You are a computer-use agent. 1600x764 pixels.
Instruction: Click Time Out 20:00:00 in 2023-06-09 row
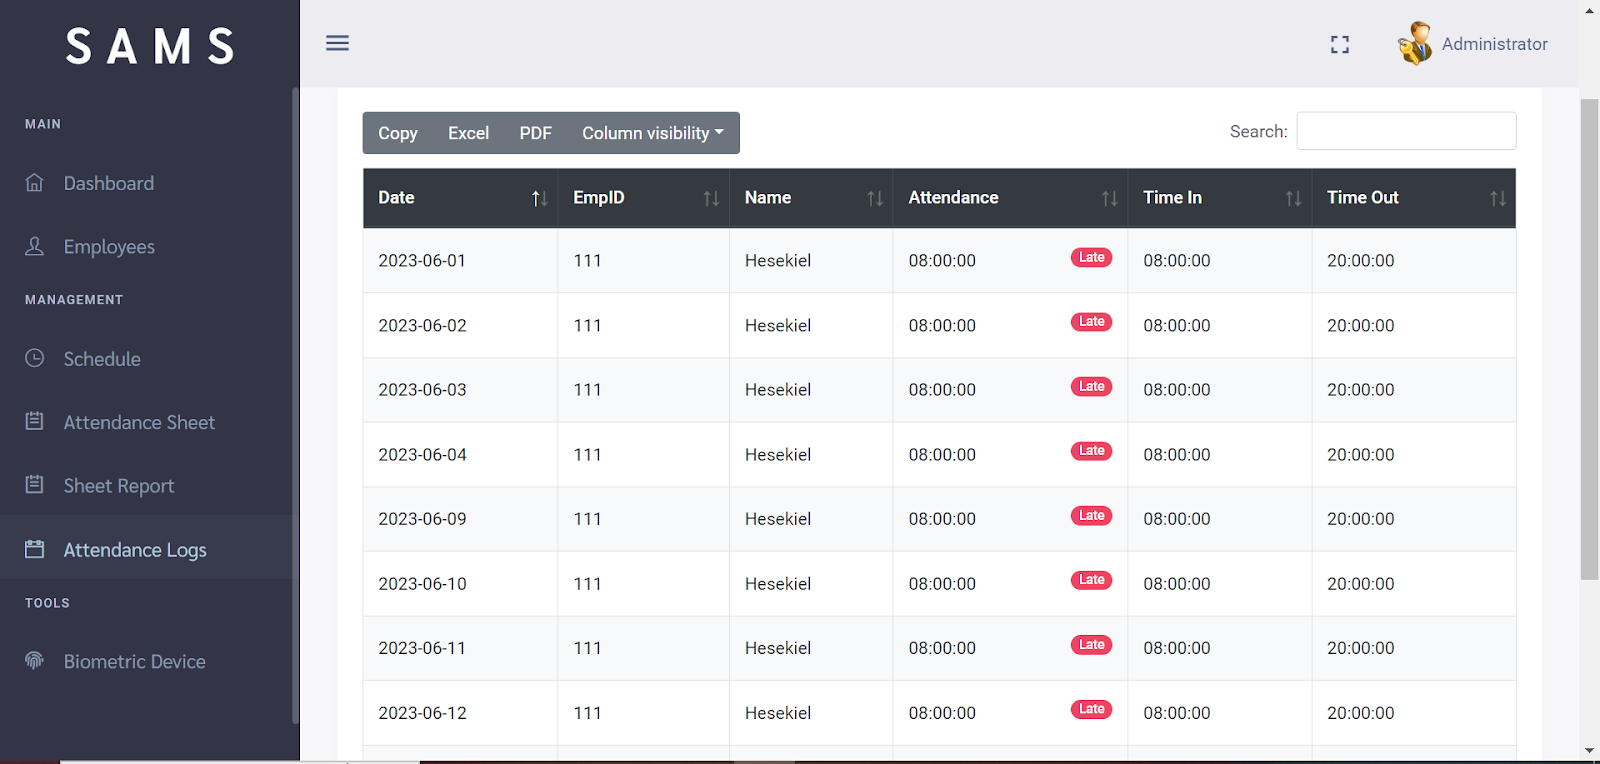pos(1360,519)
